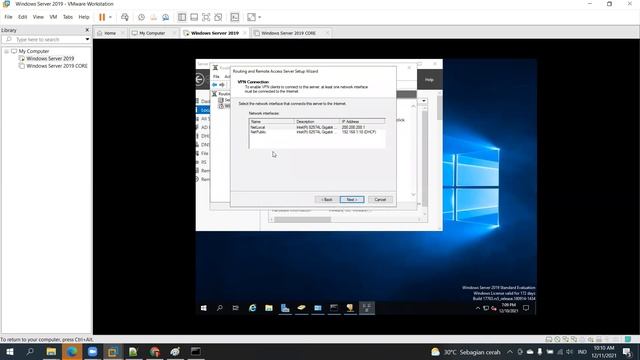Click the library search field
This screenshot has width=640, height=360.
46,40
